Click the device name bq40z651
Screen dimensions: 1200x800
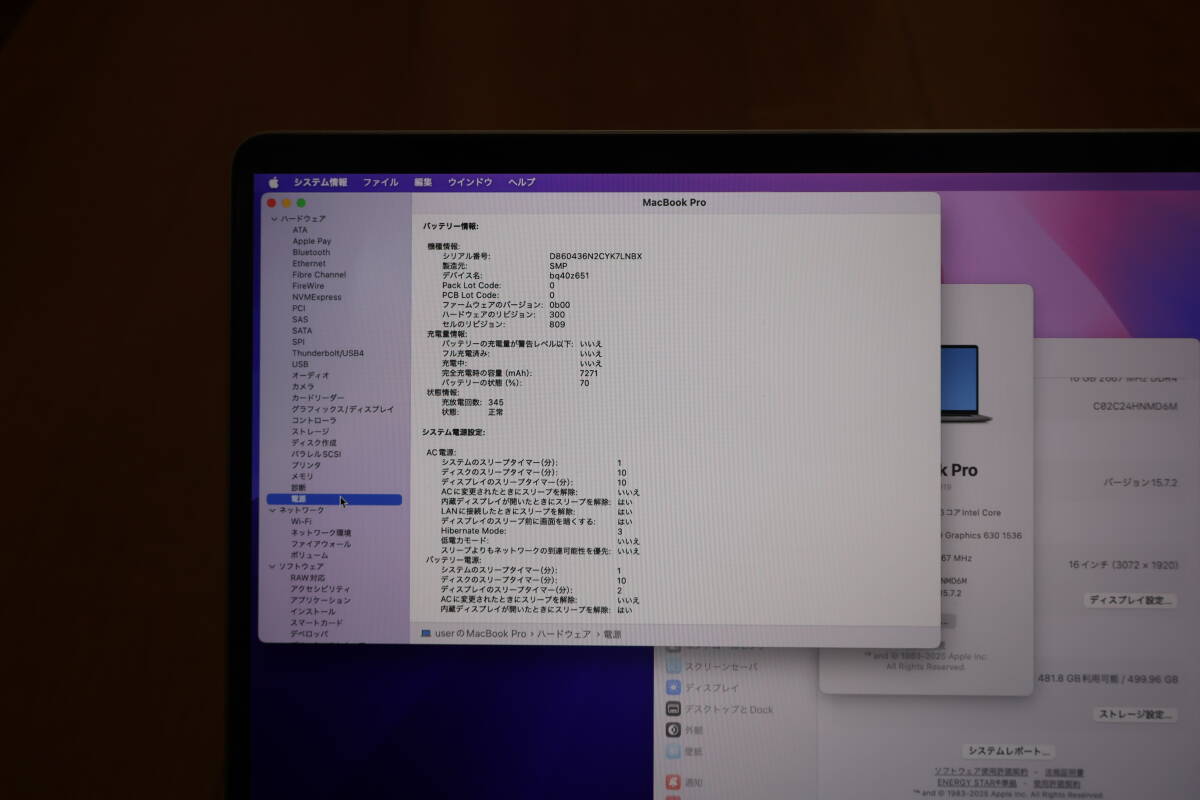pyautogui.click(x=570, y=275)
